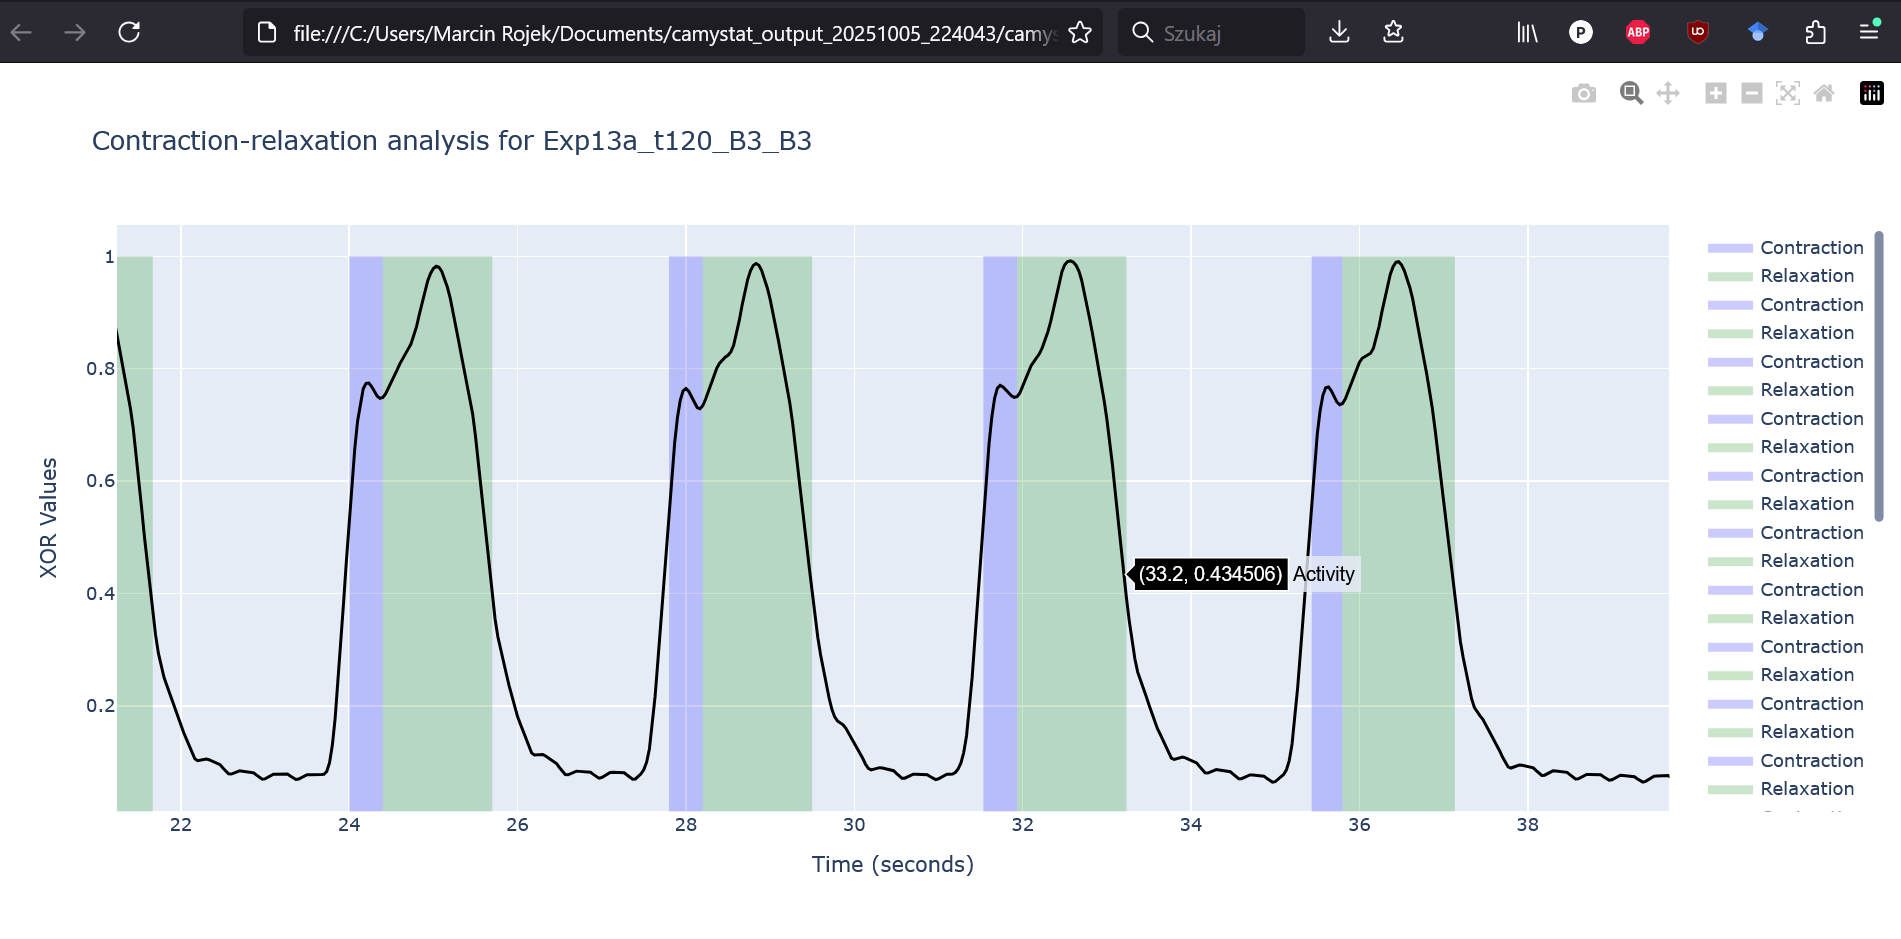
Task: Open the Firefox hamburger application menu
Action: 1869,32
